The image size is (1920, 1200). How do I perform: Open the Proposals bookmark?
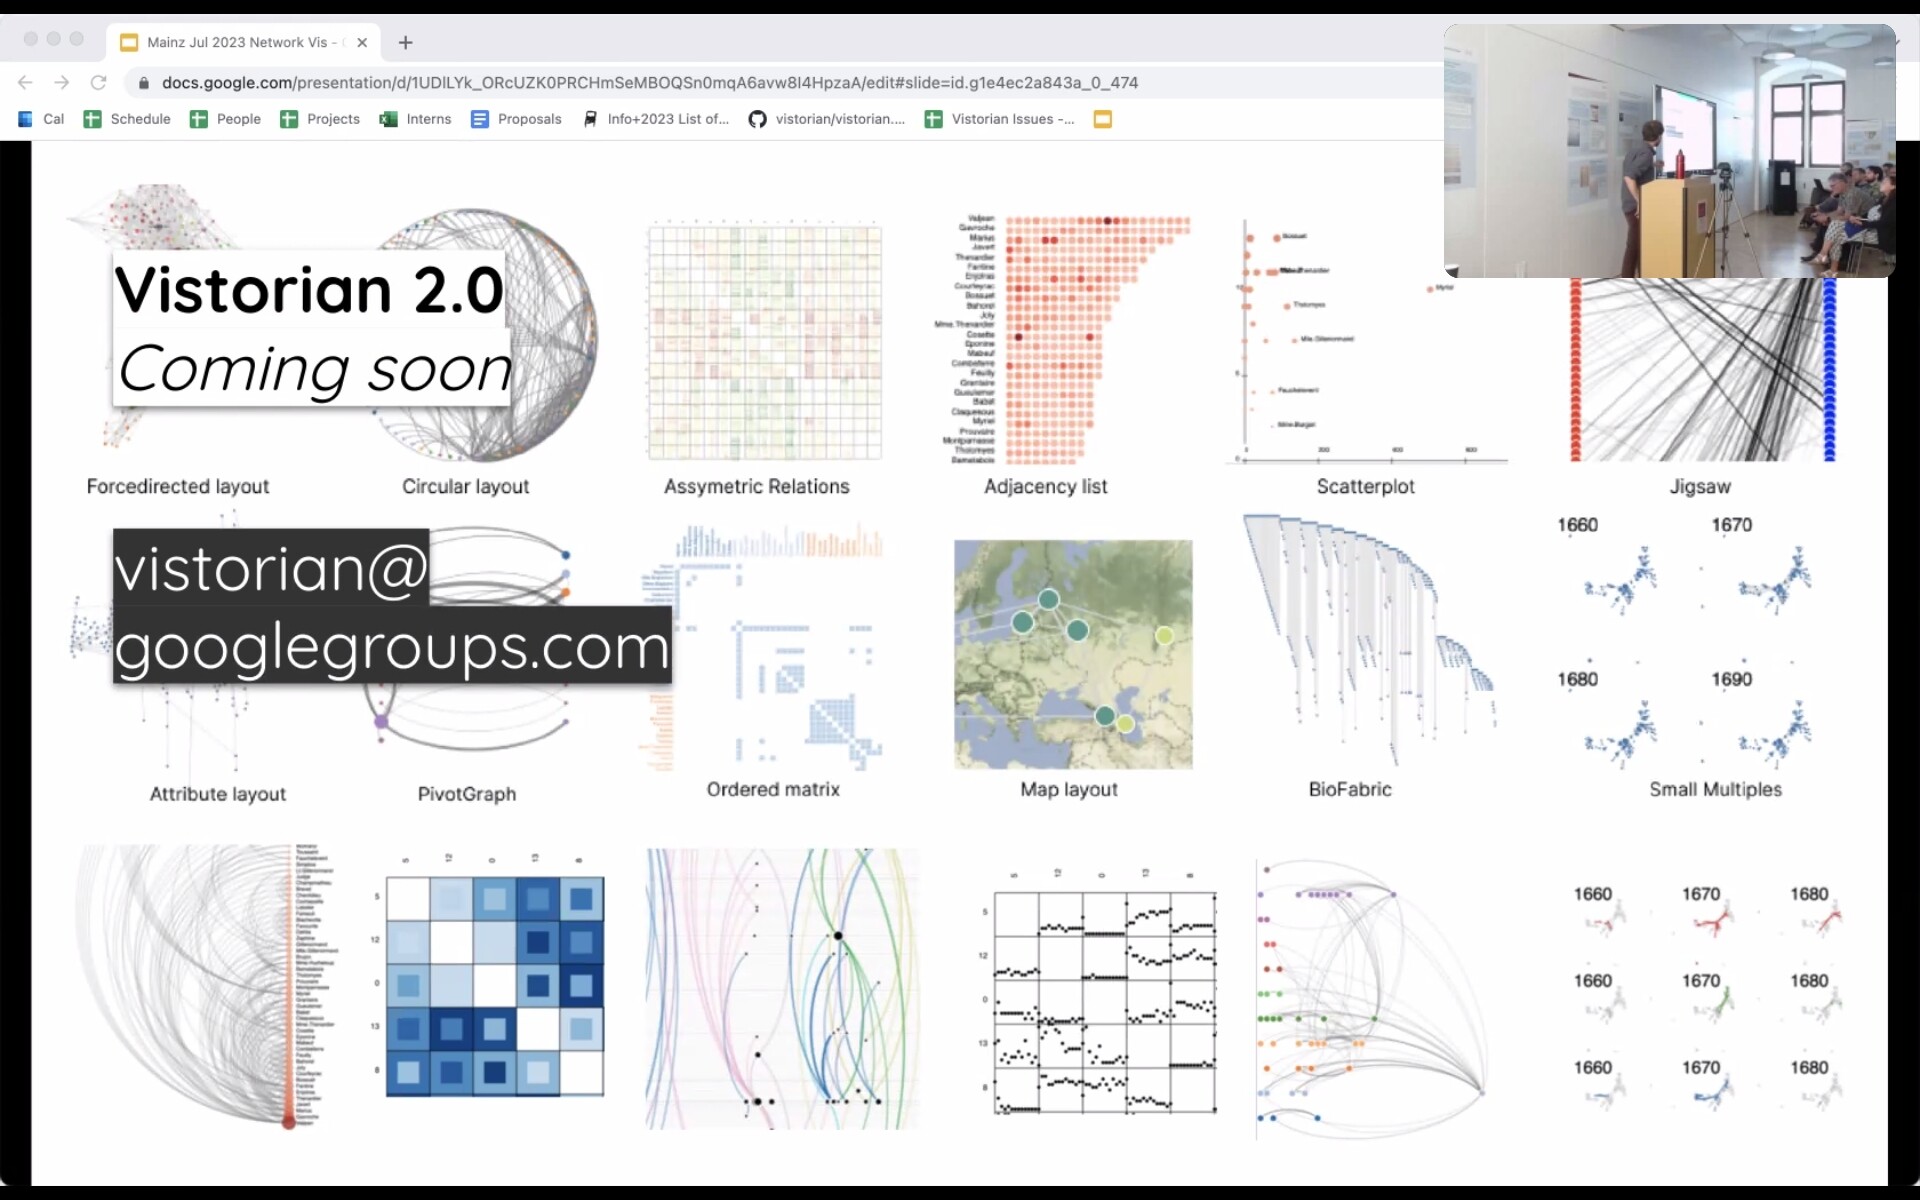click(516, 119)
